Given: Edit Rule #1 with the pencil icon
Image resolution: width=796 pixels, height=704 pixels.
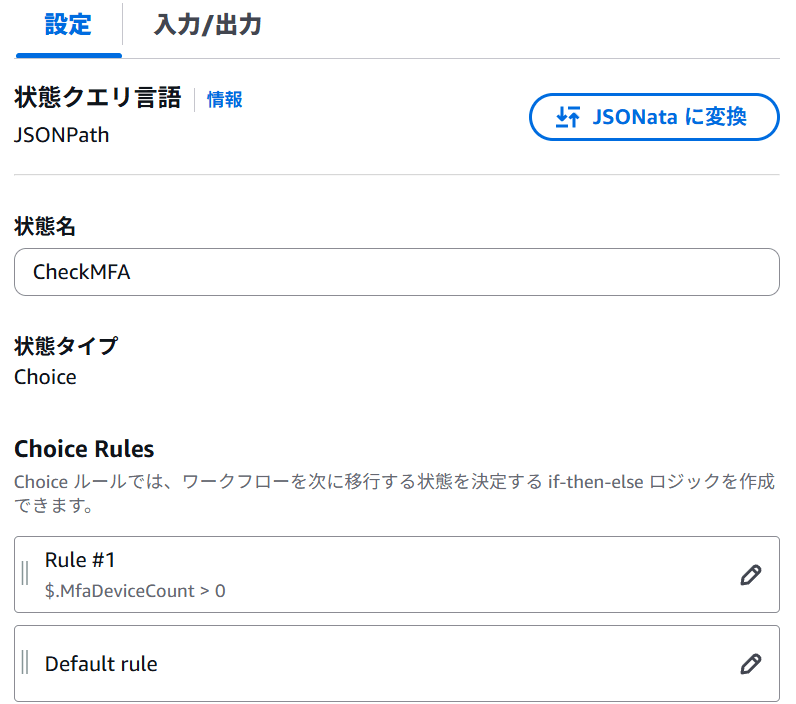Looking at the screenshot, I should [750, 575].
